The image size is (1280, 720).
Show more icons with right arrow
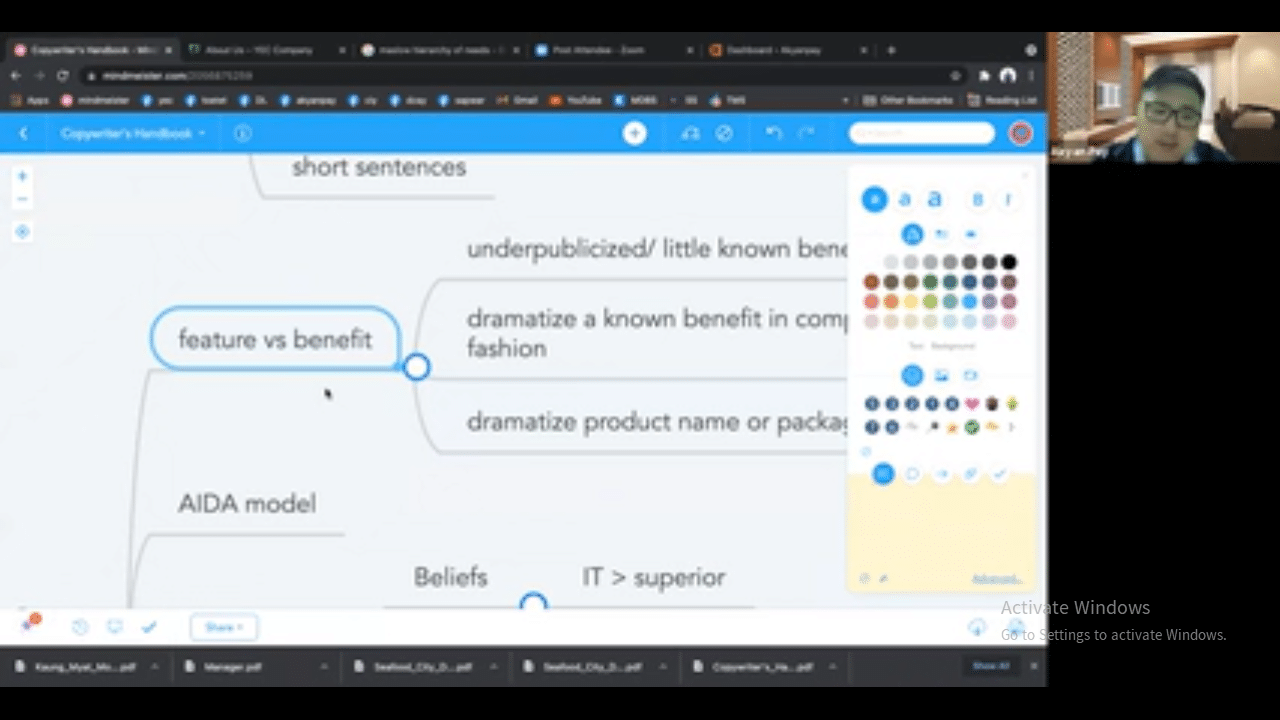[x=1011, y=427]
